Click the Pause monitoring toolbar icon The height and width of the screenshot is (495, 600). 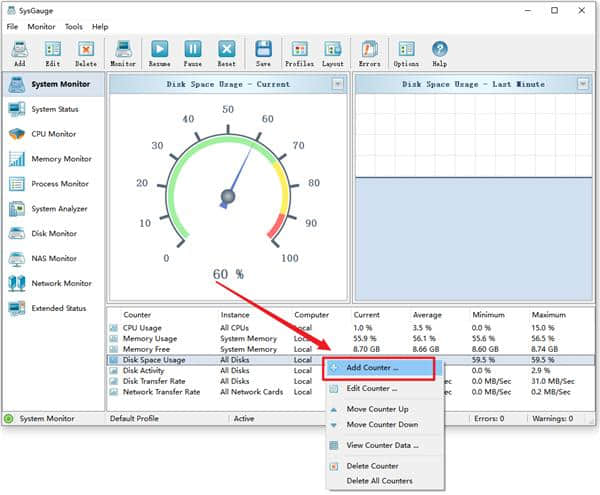(x=193, y=52)
